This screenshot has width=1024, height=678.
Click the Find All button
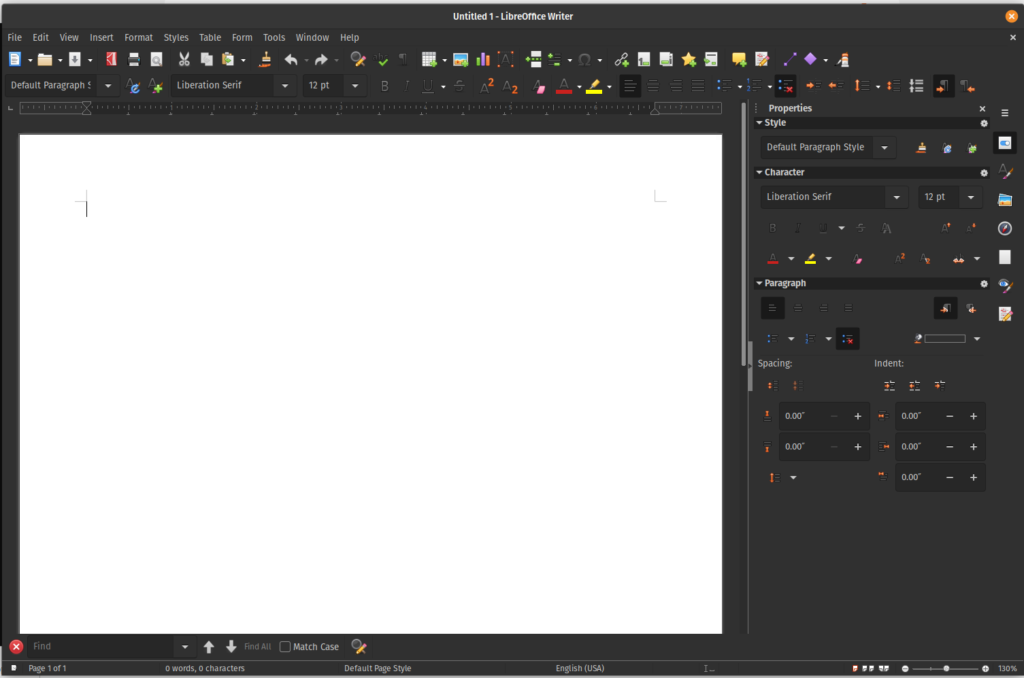[x=257, y=647]
